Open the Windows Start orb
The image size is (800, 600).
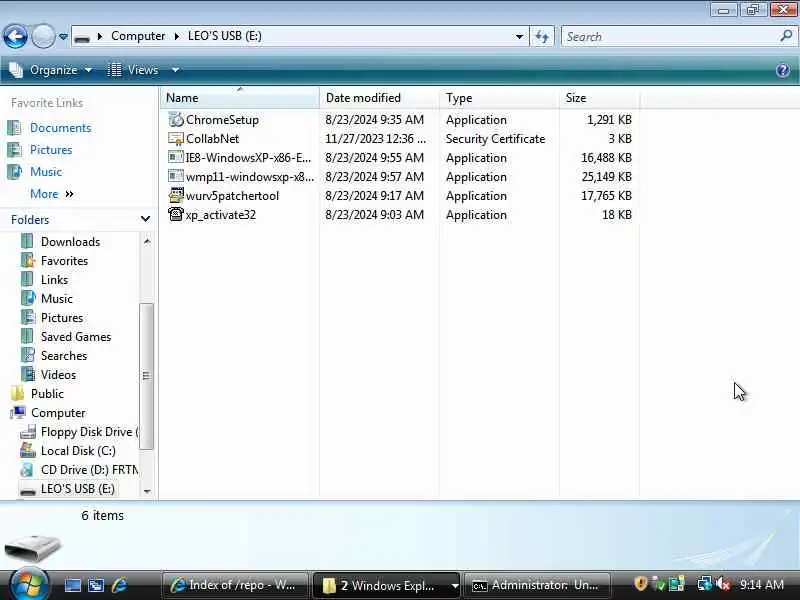pyautogui.click(x=29, y=584)
